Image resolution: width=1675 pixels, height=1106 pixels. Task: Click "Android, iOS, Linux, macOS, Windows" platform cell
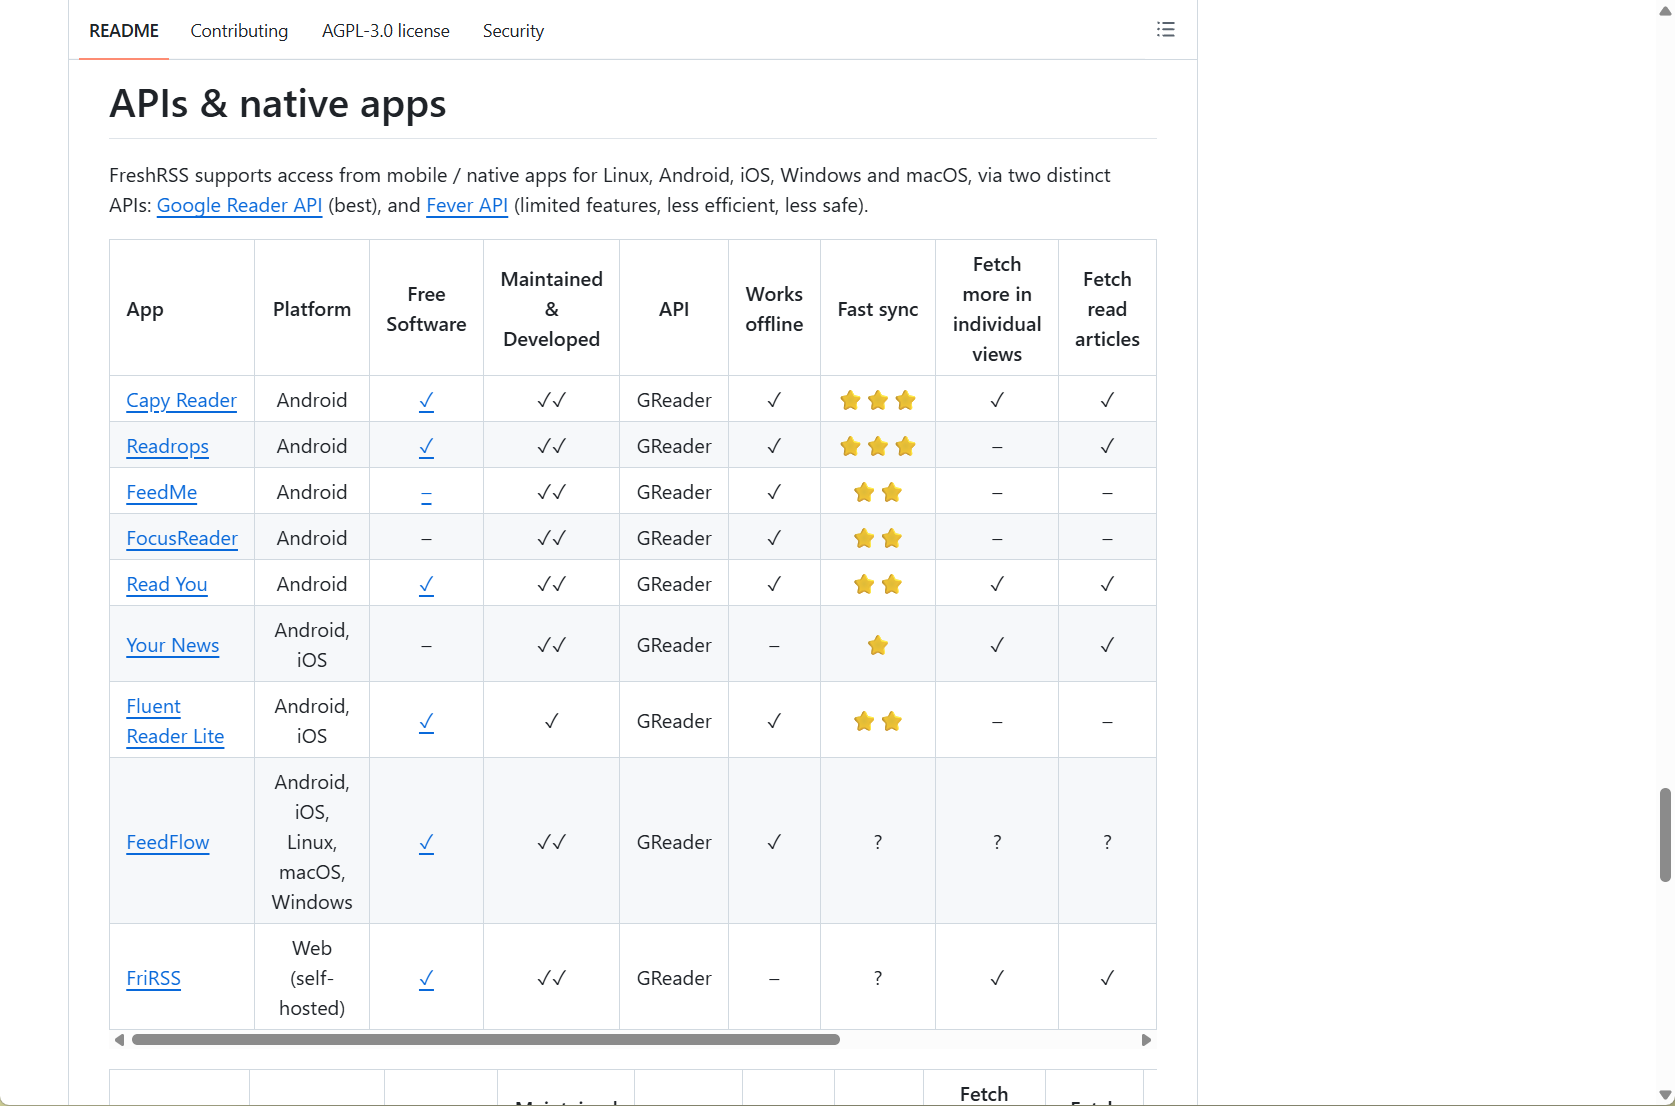(x=312, y=842)
